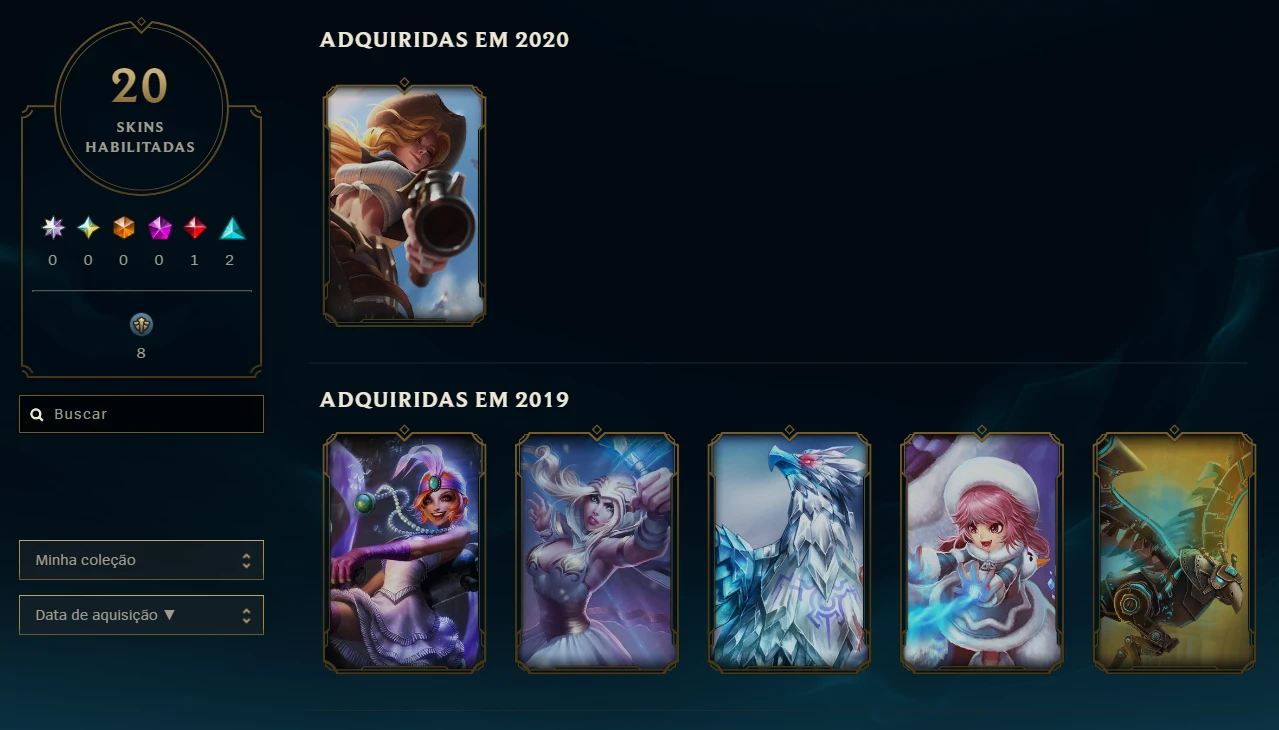1279x730 pixels.
Task: Focus the Buscar search input
Action: coord(141,414)
